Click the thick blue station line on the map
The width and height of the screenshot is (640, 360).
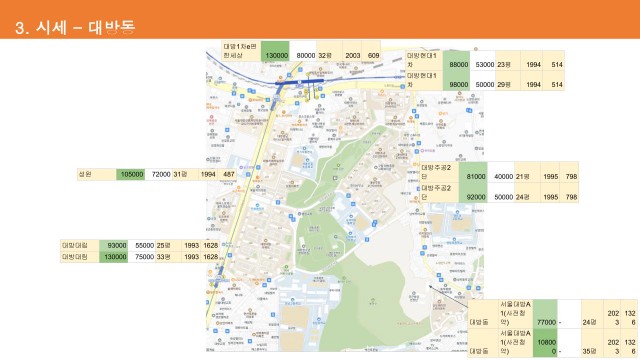tap(300, 82)
